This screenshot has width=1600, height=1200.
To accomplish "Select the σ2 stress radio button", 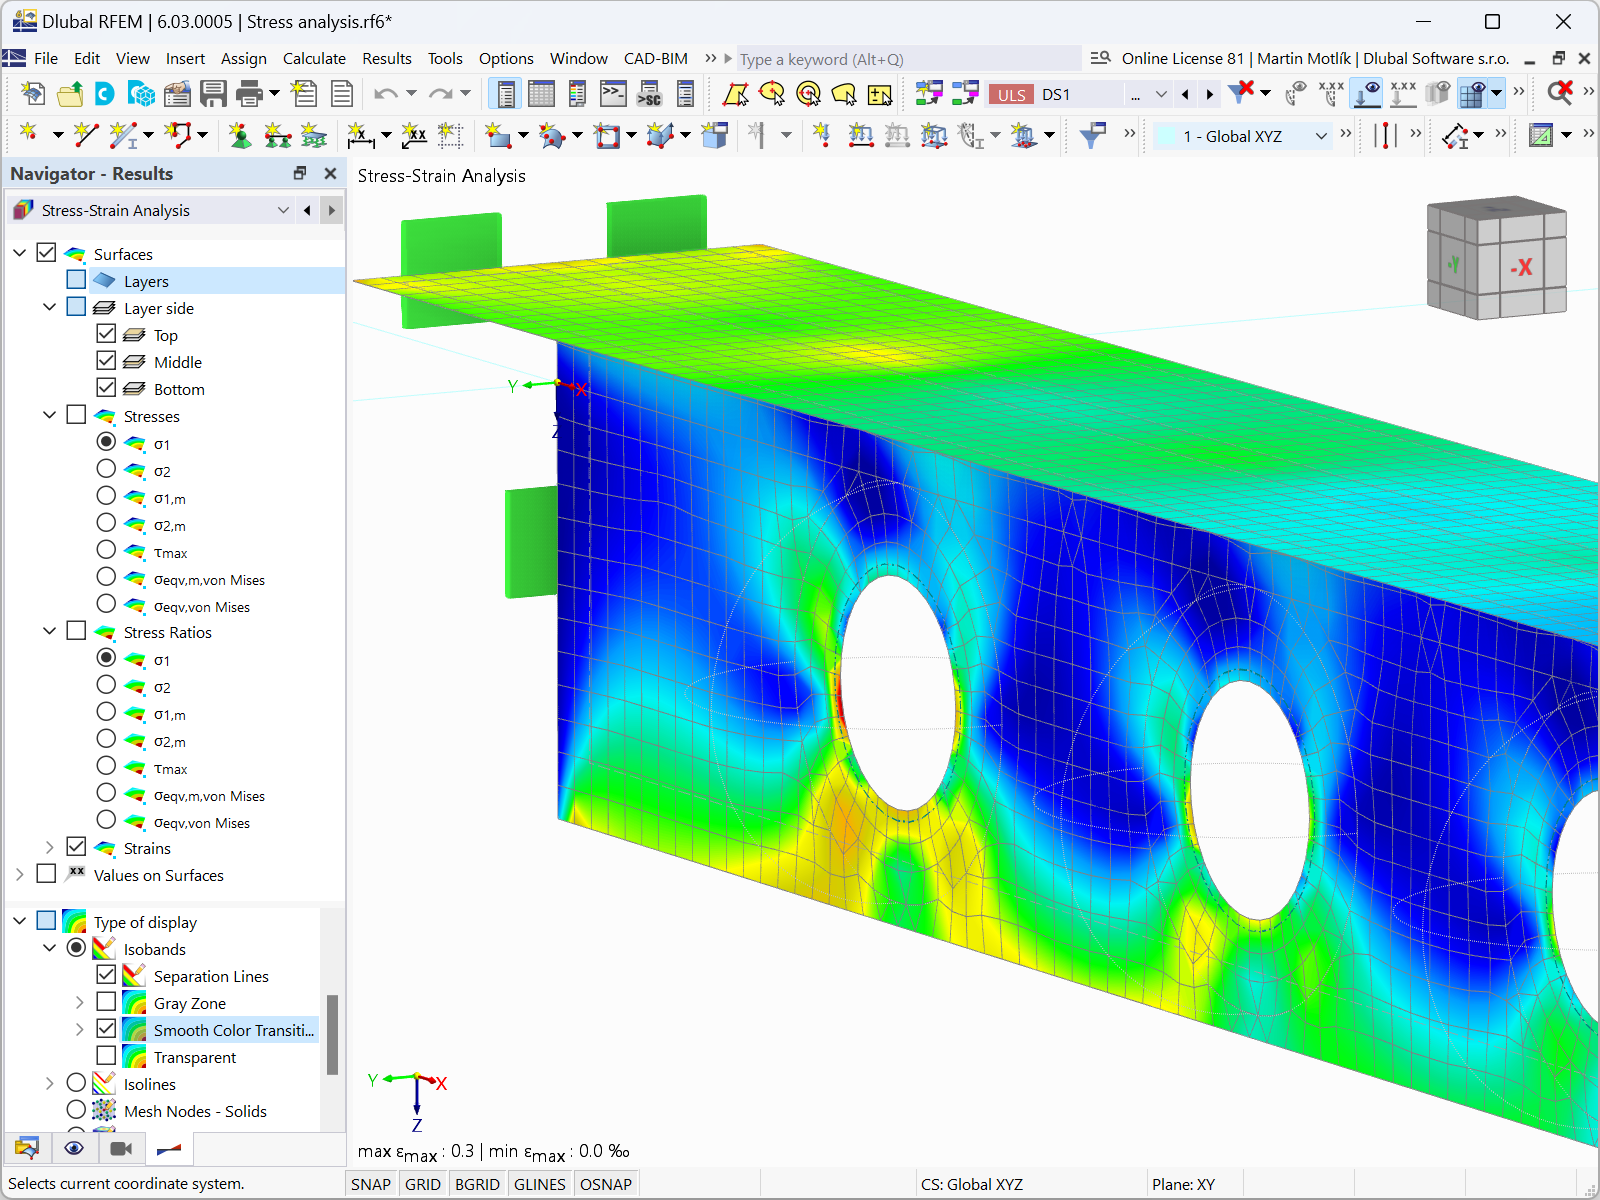I will tap(107, 468).
